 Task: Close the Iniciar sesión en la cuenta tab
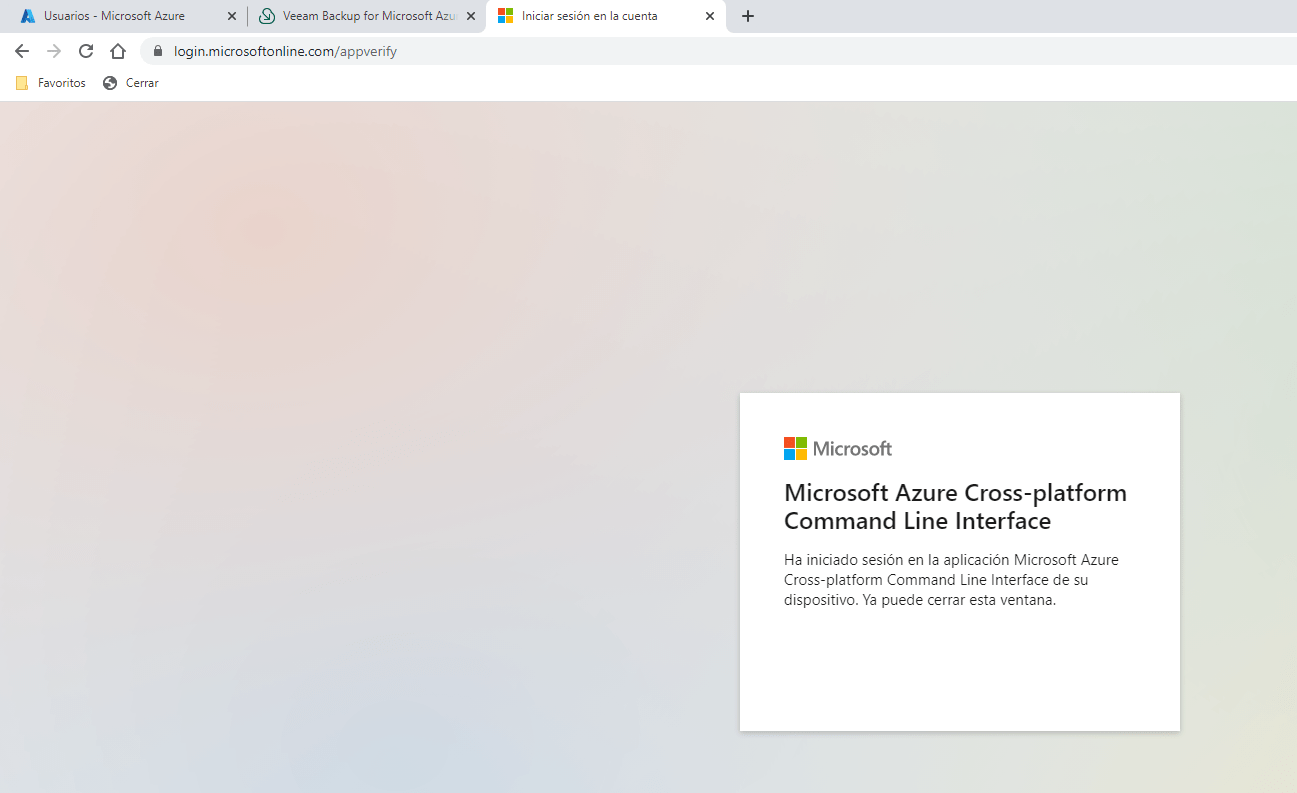pos(710,16)
